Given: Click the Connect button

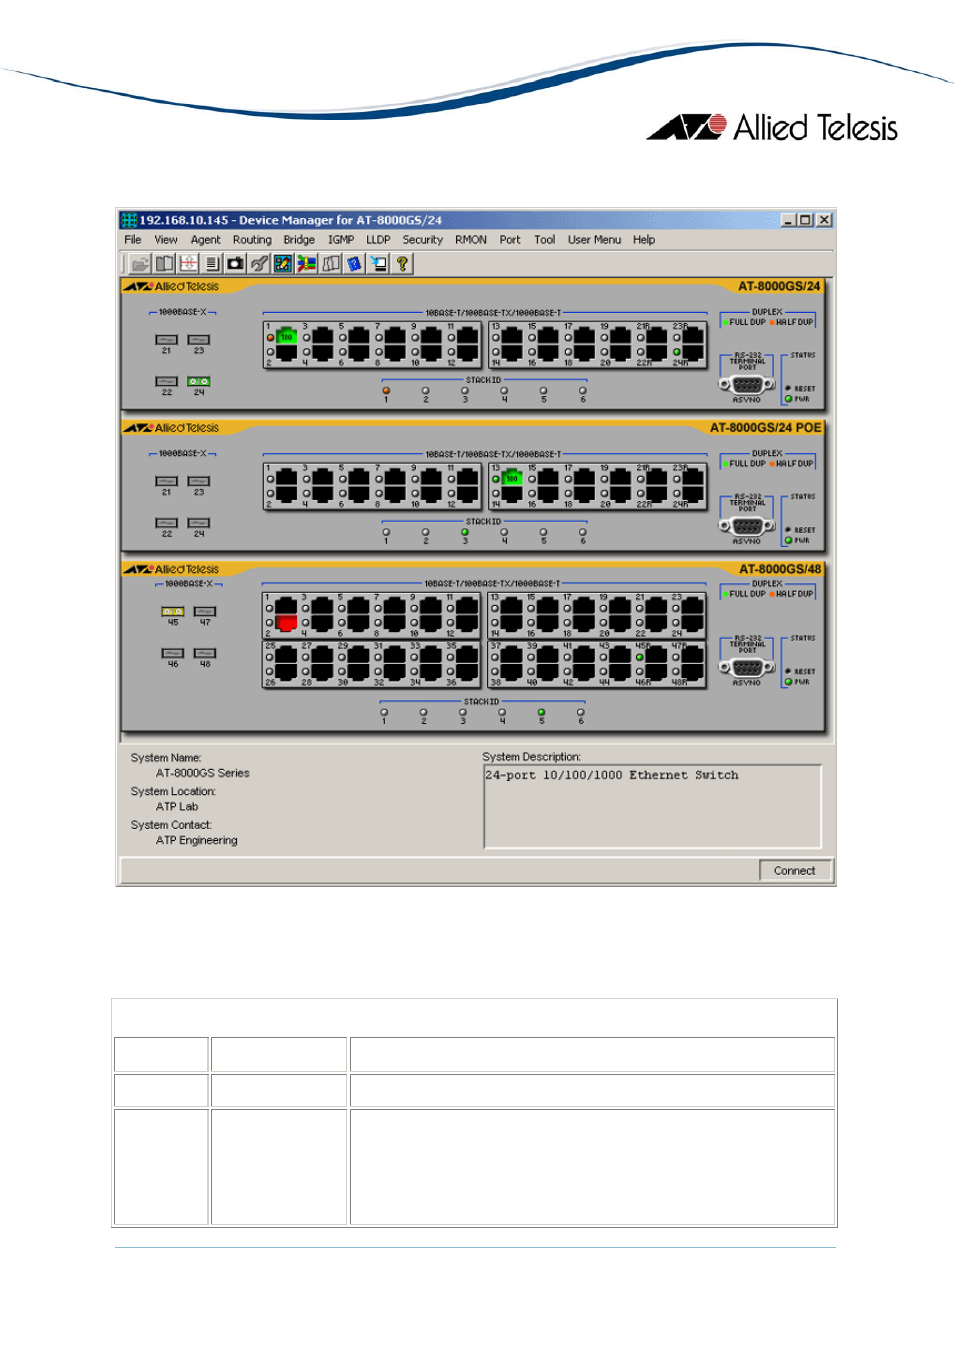Looking at the screenshot, I should (794, 871).
